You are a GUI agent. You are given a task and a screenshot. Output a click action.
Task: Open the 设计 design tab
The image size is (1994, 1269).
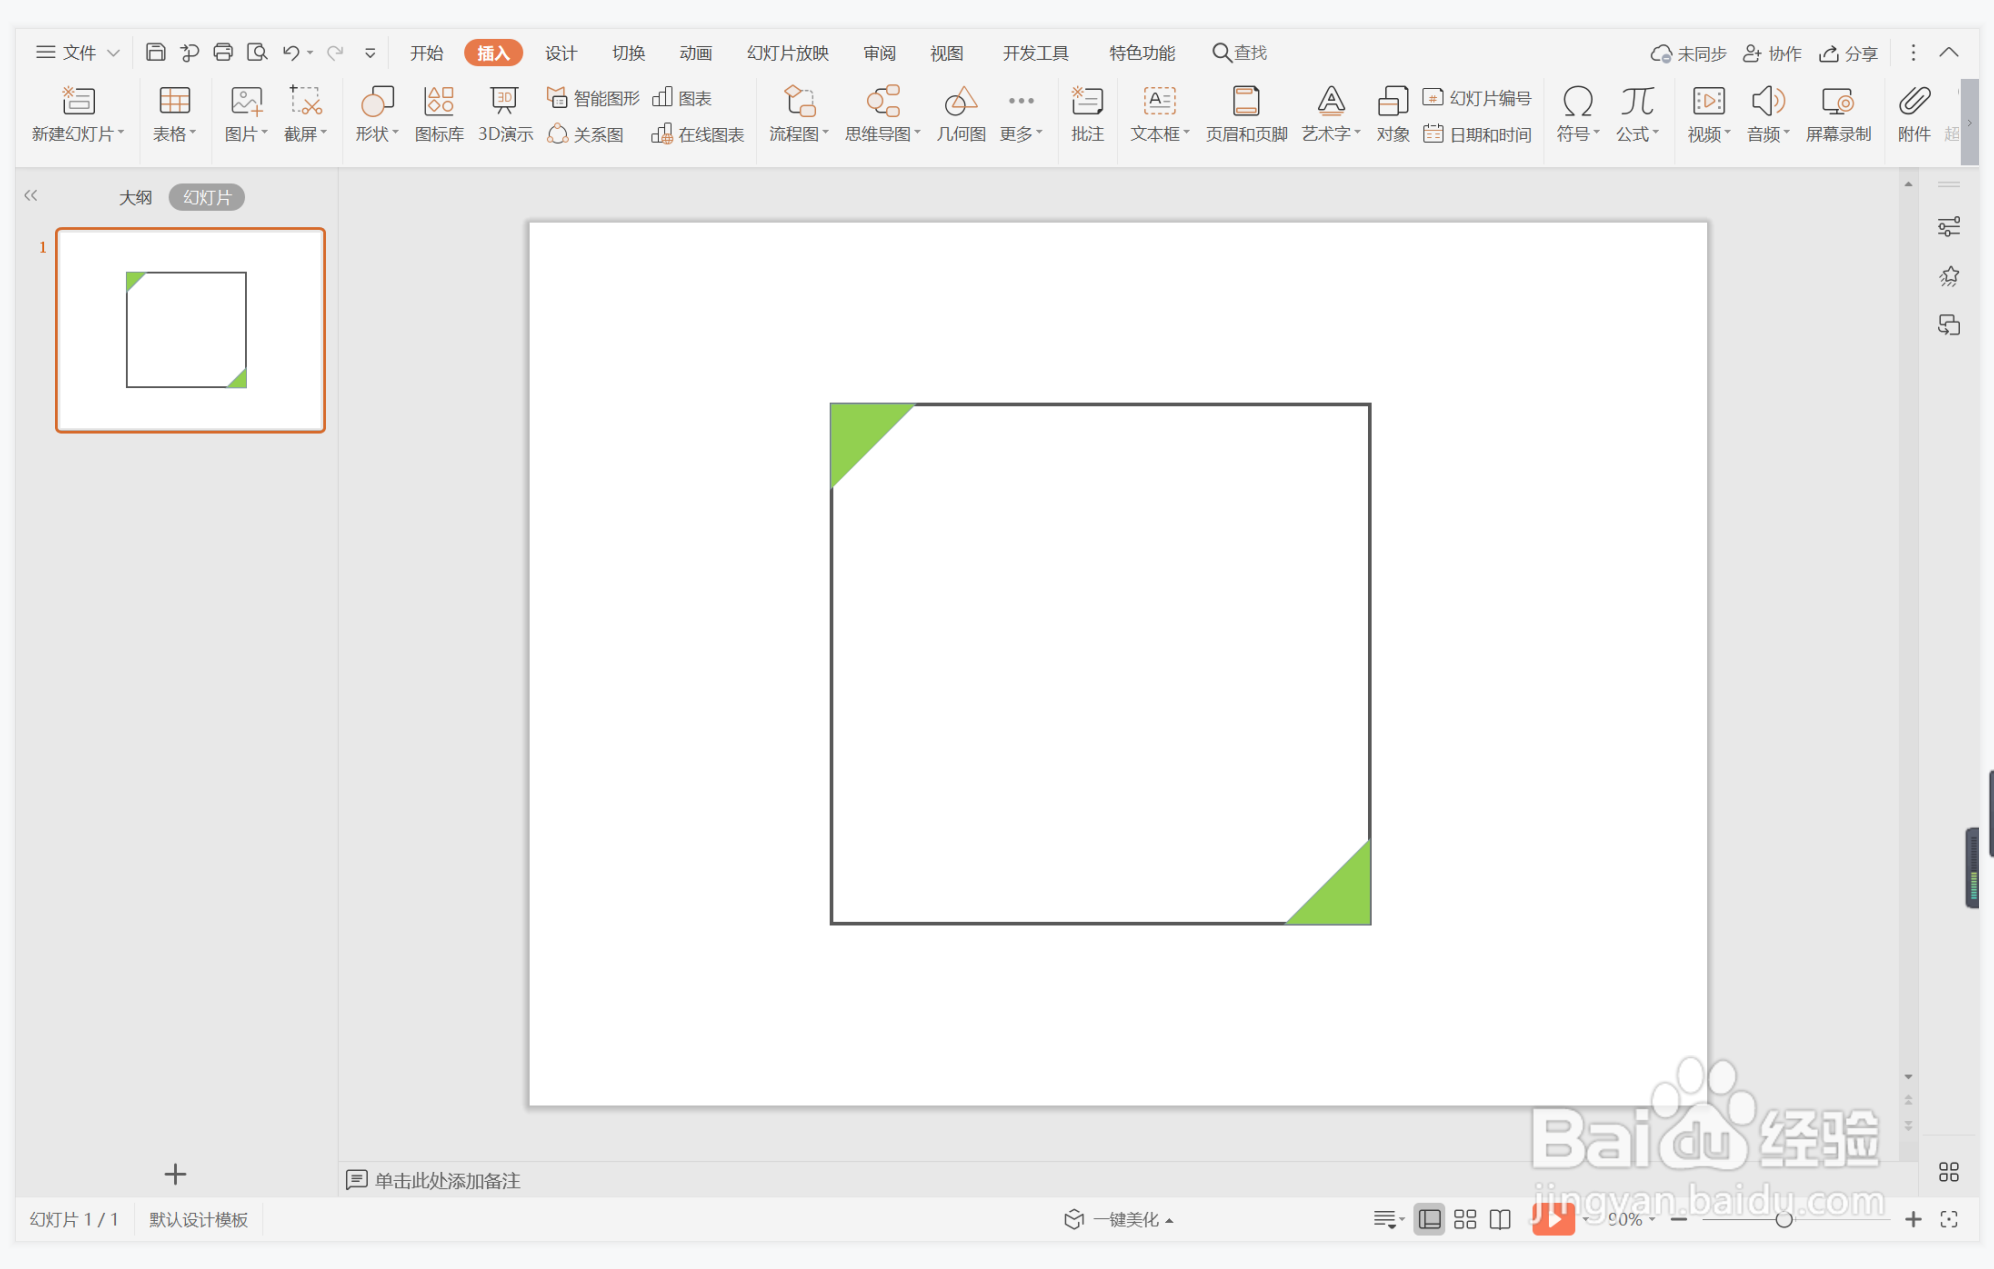pos(561,53)
